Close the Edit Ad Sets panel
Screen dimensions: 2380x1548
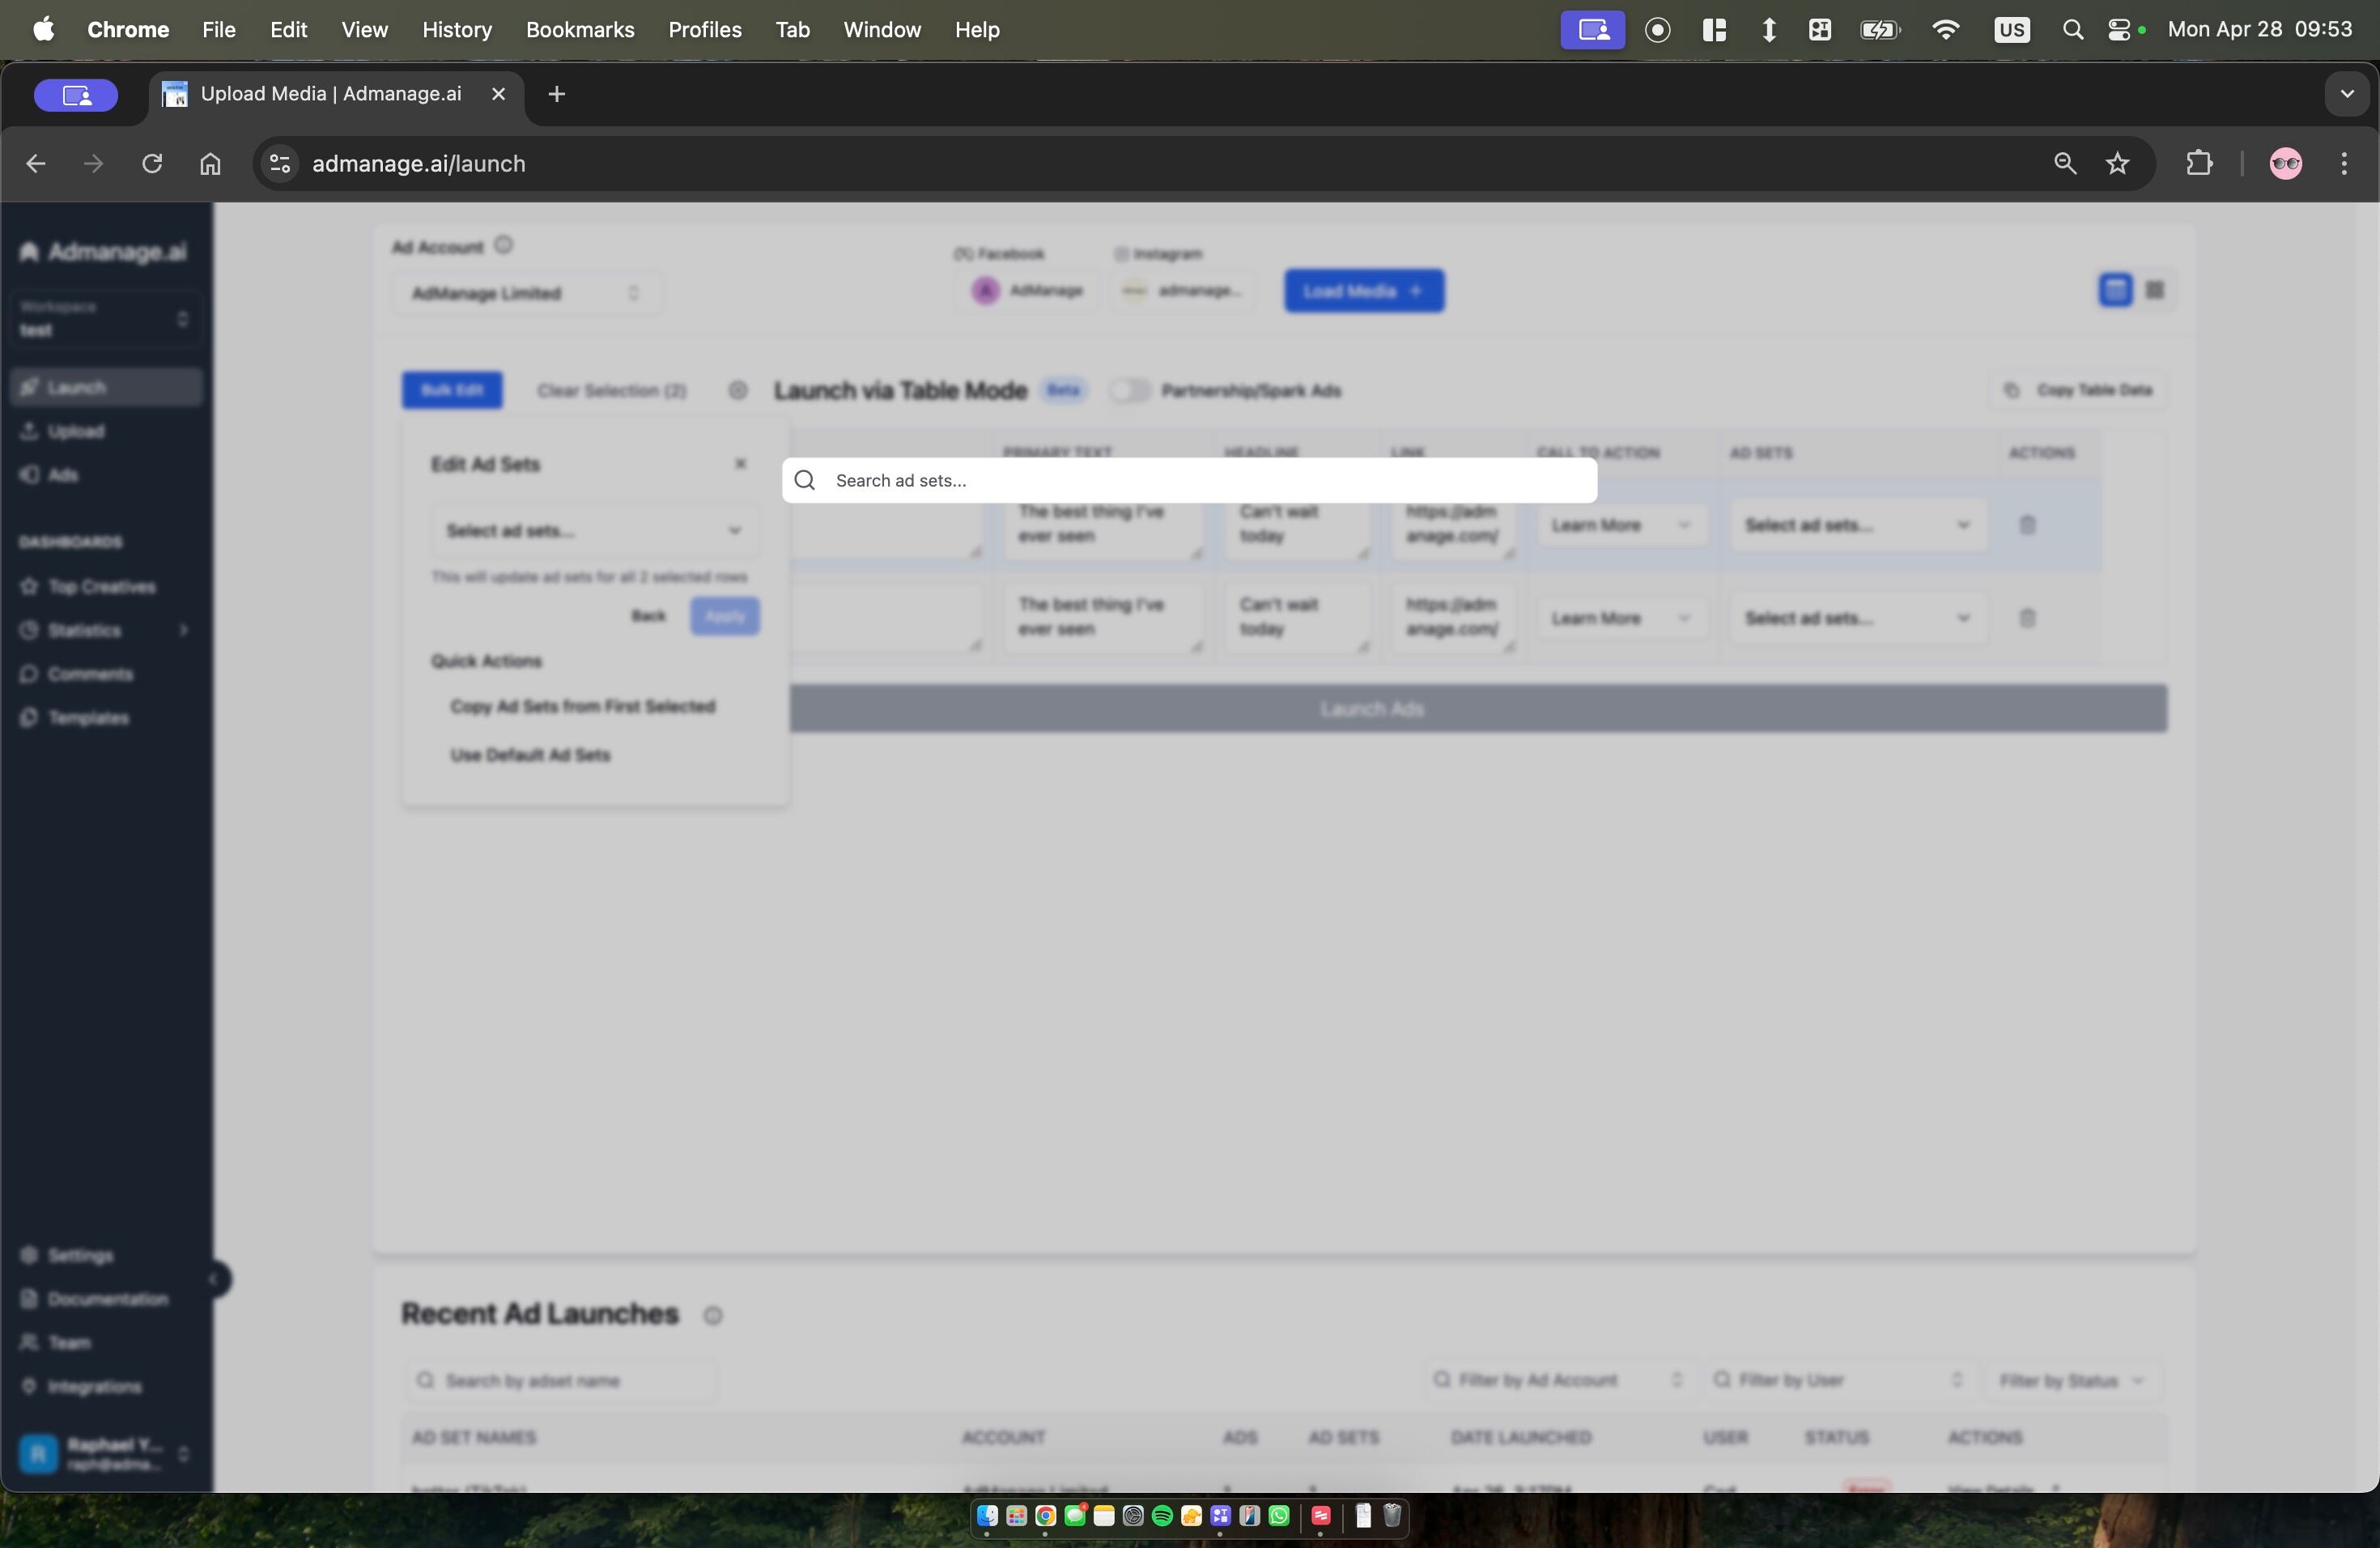(x=740, y=464)
